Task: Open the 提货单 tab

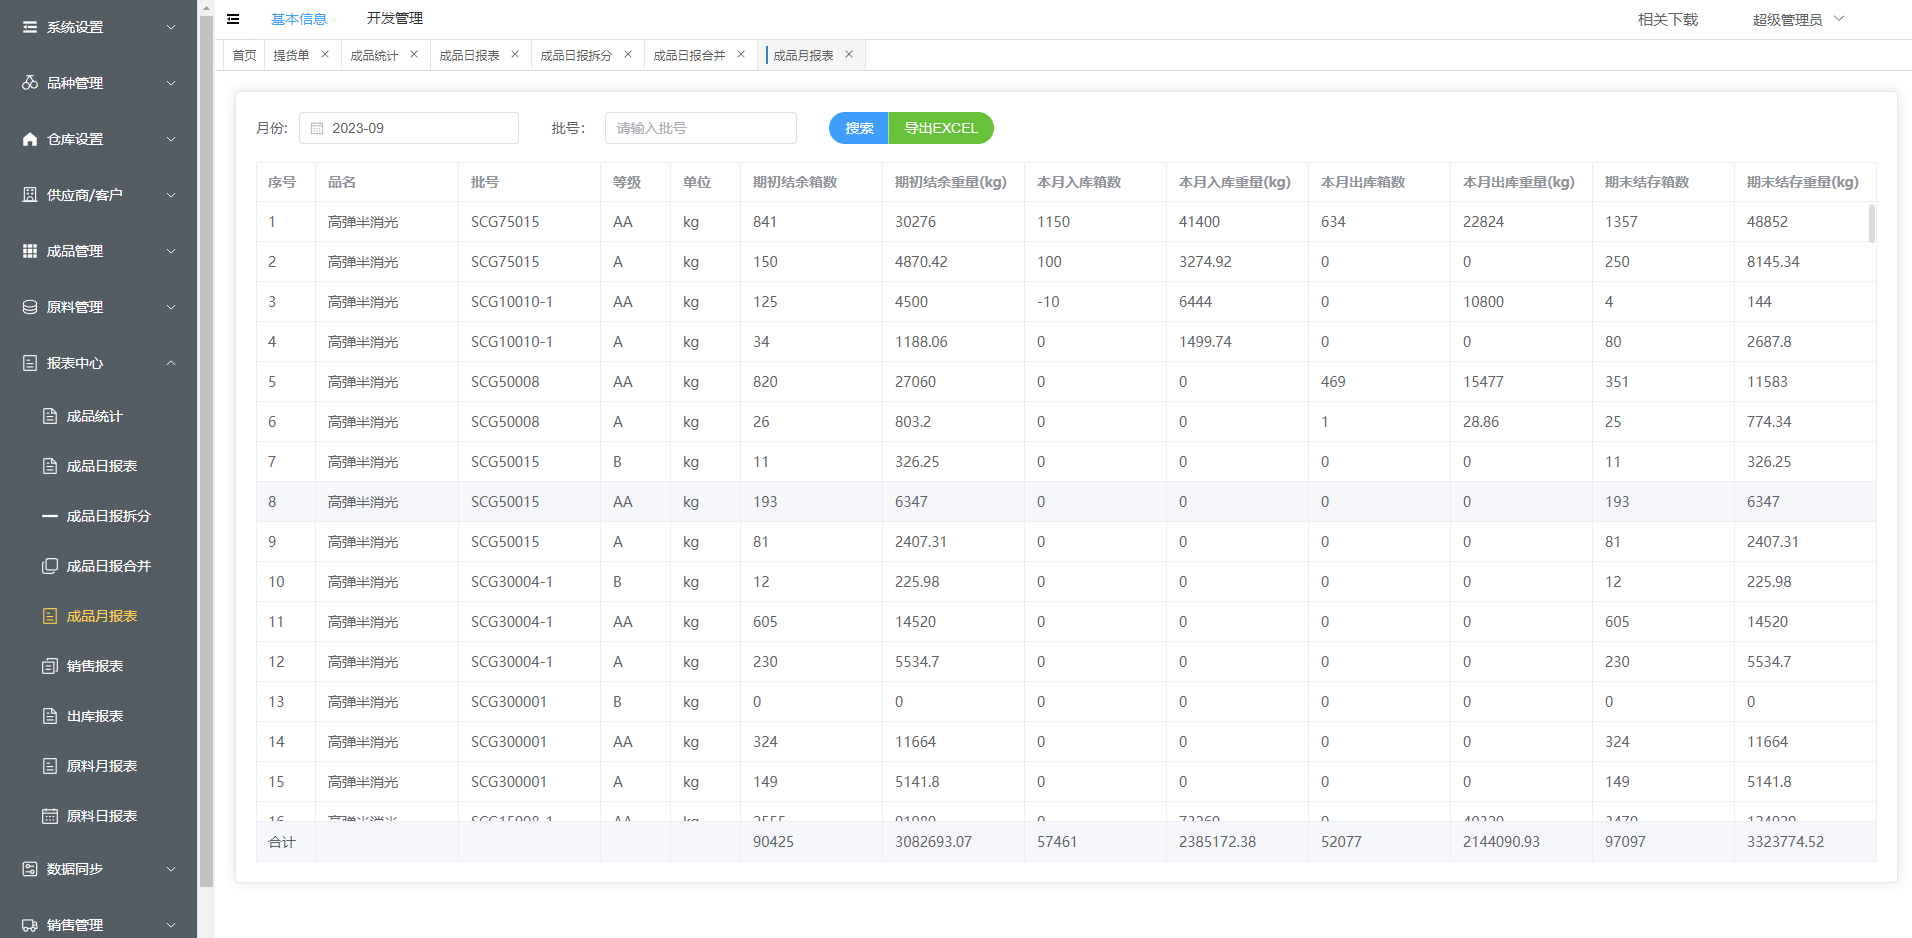Action: pyautogui.click(x=292, y=55)
